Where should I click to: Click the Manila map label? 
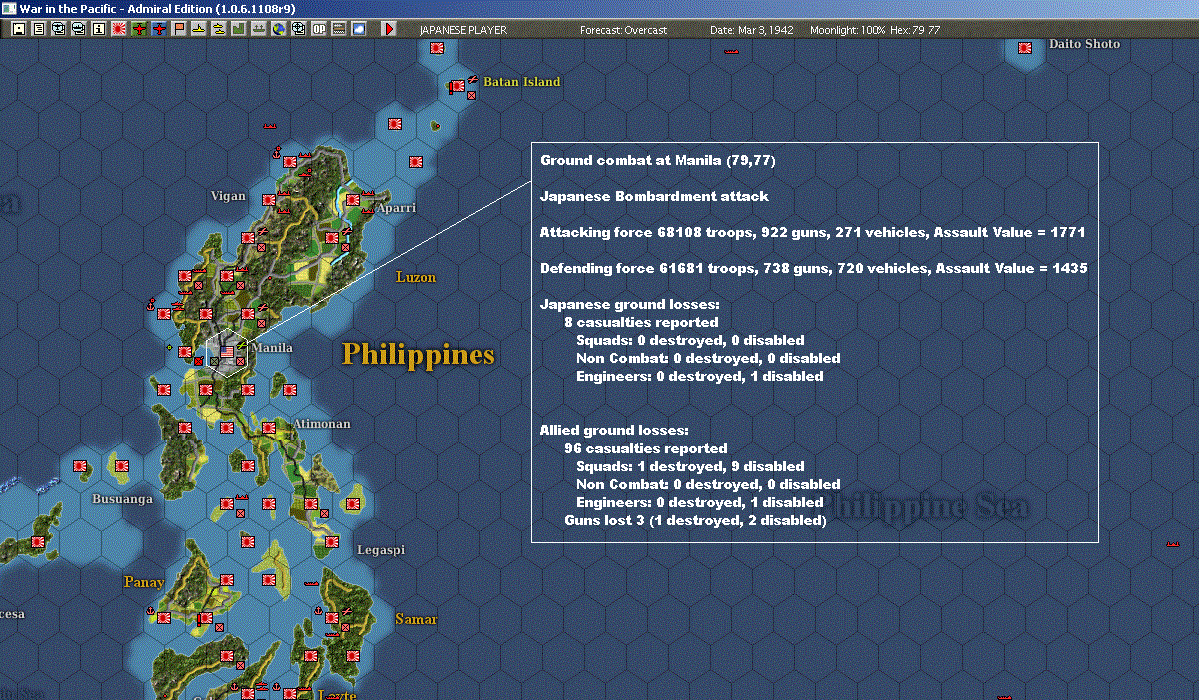[x=271, y=347]
